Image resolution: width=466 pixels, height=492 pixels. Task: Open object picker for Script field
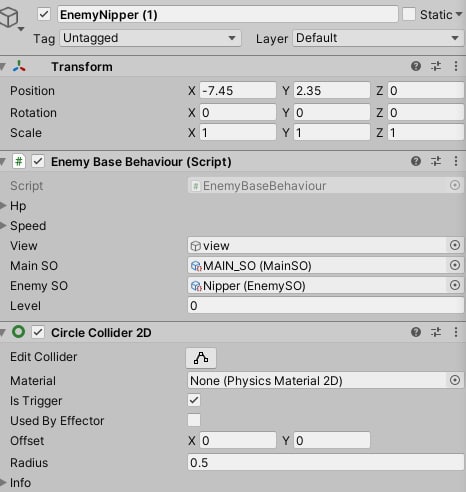pyautogui.click(x=455, y=185)
